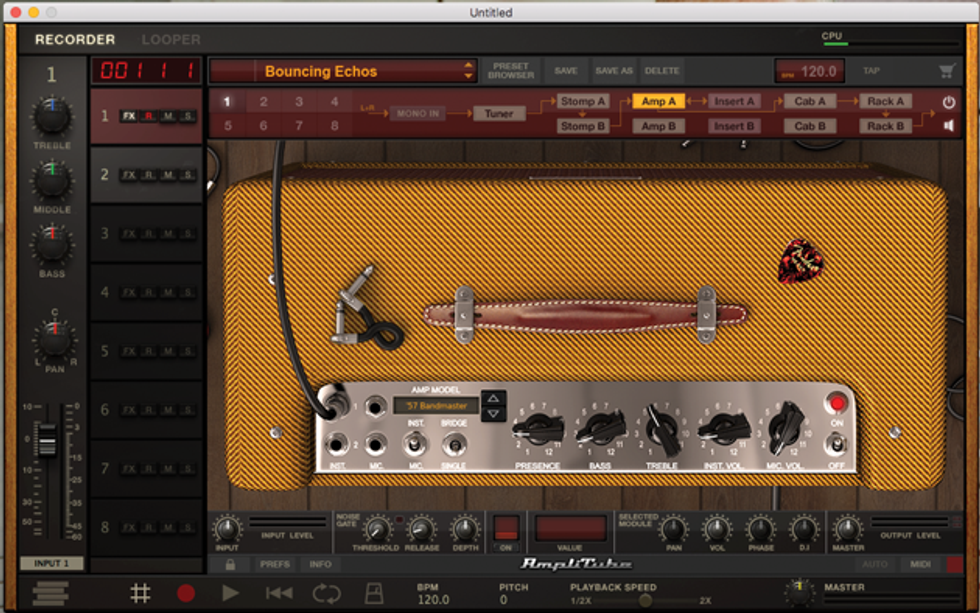Screen dimensions: 980x613
Task: Click the playback speed slider
Action: tap(645, 600)
